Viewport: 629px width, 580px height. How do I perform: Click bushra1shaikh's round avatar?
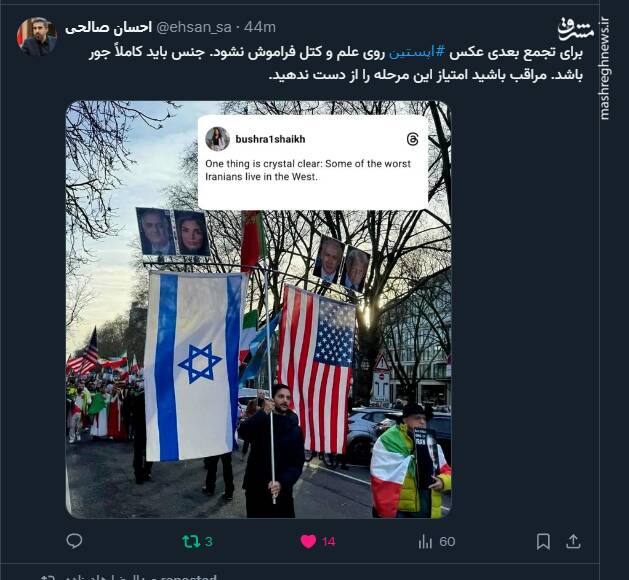point(217,139)
